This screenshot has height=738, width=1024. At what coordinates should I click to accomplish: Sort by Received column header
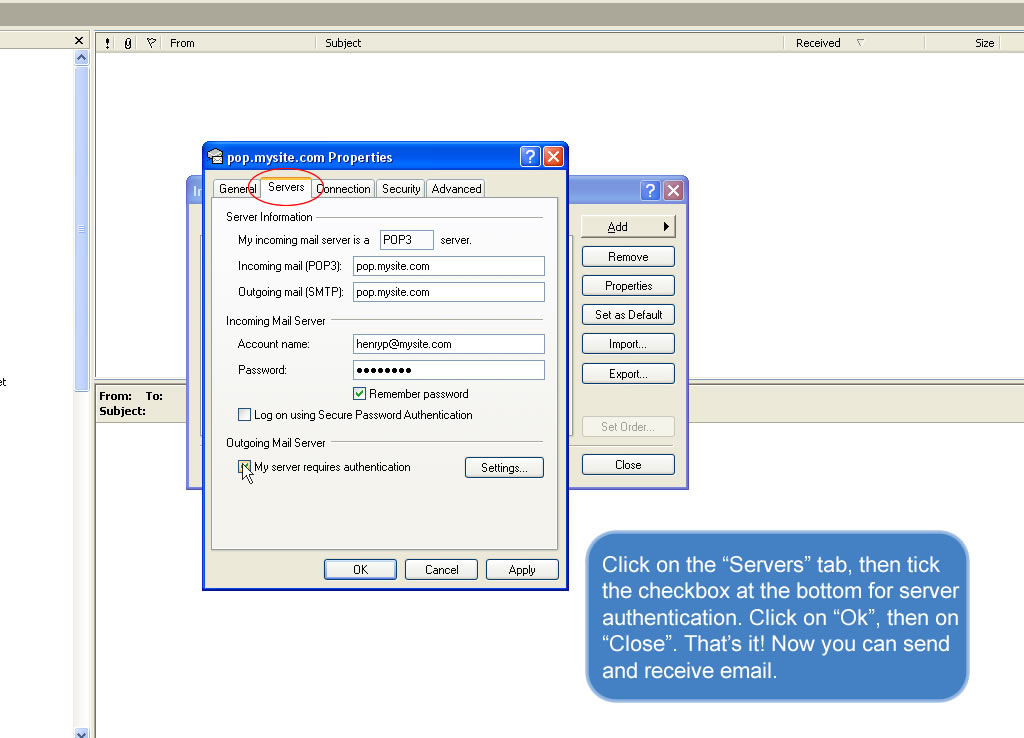tap(818, 43)
